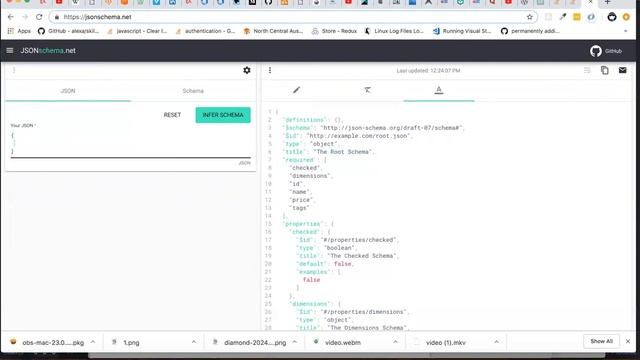Click the "boolean" type line

click(327, 248)
